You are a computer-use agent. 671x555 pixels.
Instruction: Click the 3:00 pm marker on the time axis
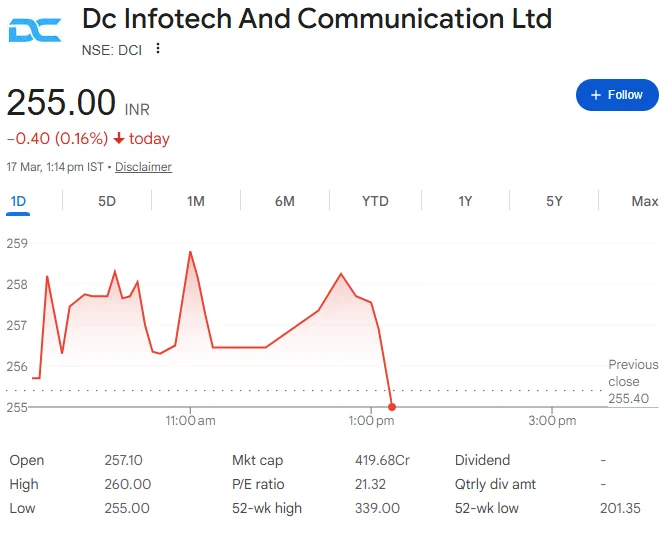coord(552,421)
